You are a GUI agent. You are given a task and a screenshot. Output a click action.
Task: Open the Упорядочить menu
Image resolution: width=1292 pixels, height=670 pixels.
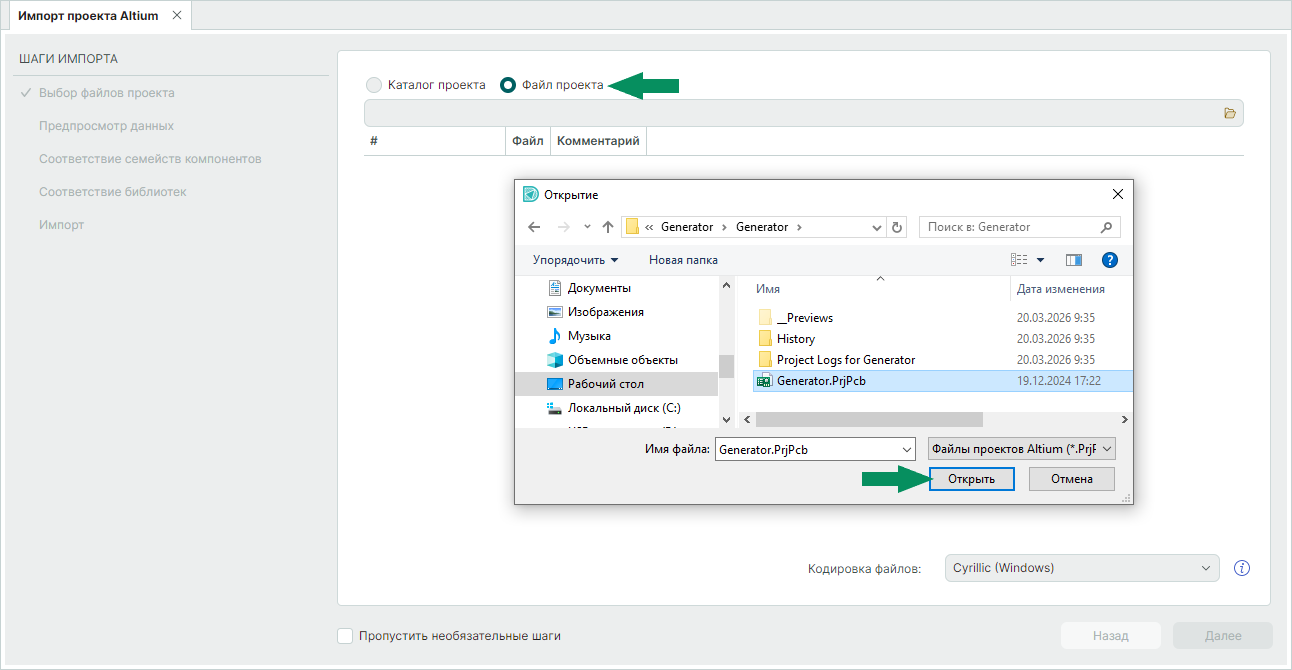tap(575, 260)
